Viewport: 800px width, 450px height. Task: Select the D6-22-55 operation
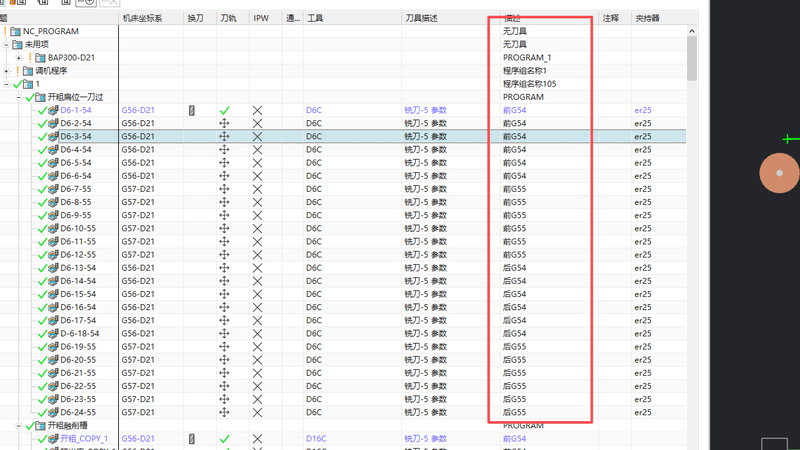click(78, 386)
